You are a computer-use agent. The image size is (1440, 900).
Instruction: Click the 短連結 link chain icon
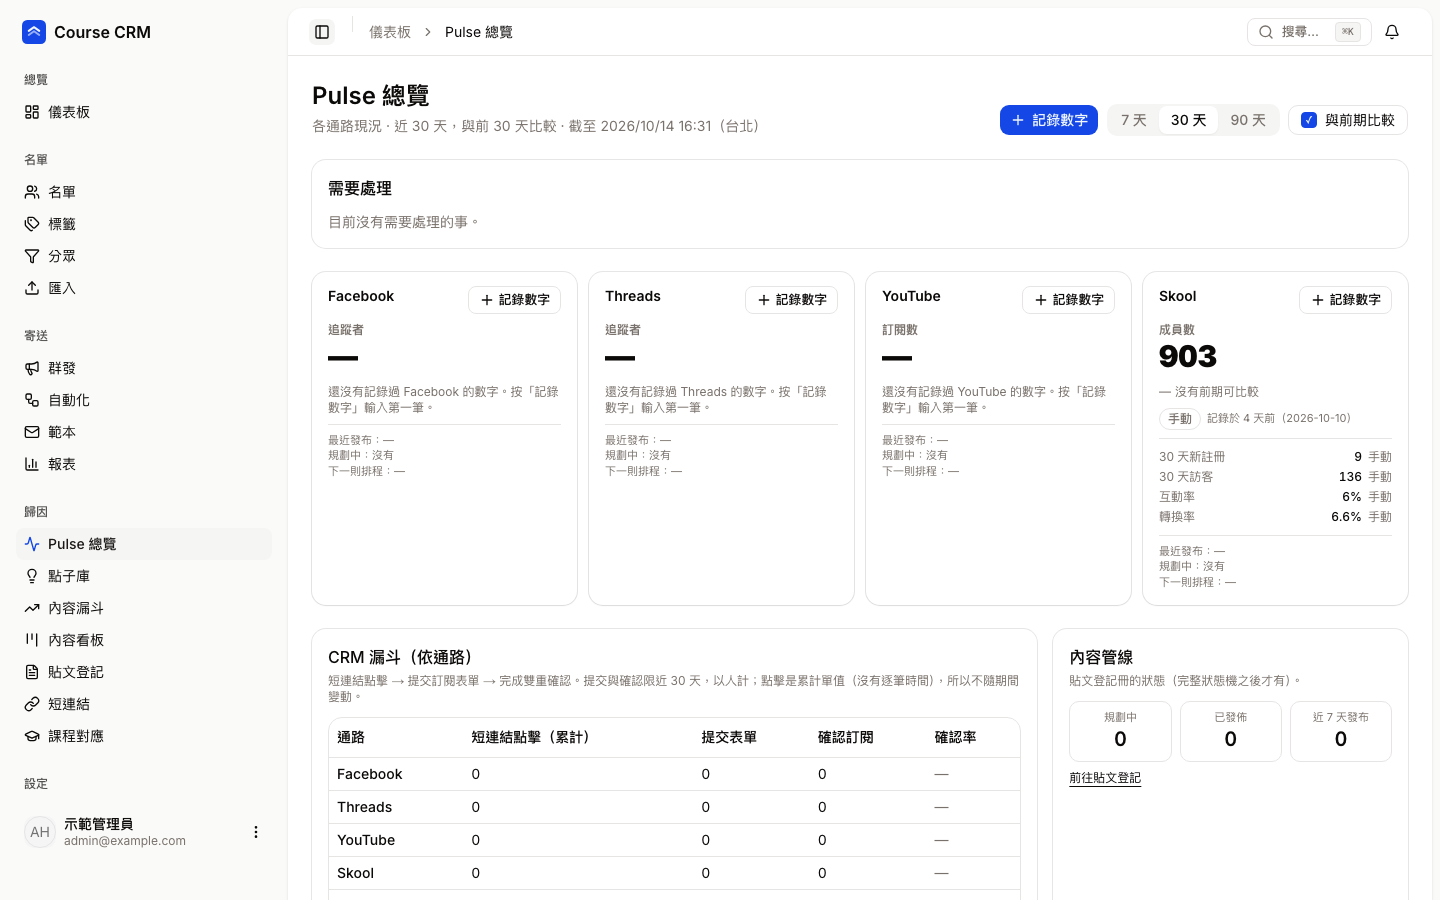pyautogui.click(x=32, y=704)
